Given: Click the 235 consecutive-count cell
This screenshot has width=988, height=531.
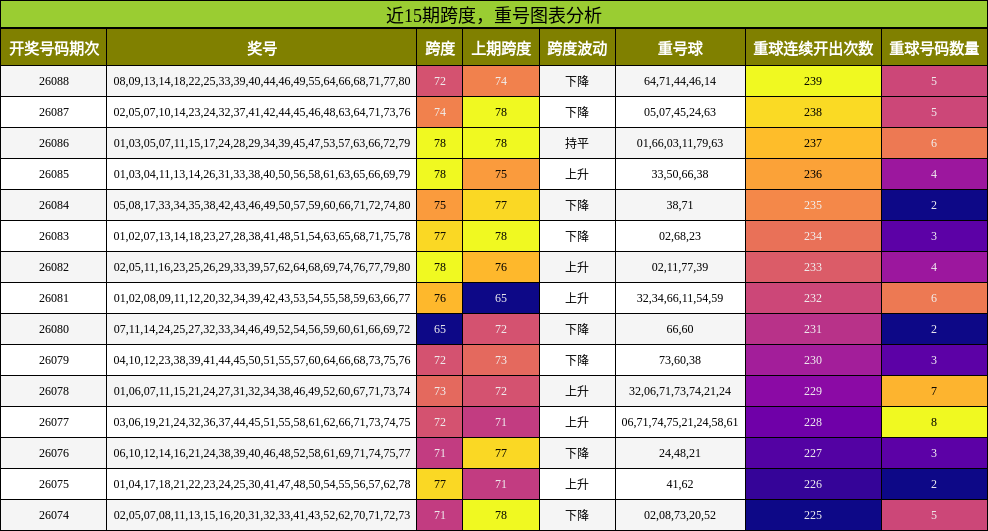Looking at the screenshot, I should pos(813,205).
